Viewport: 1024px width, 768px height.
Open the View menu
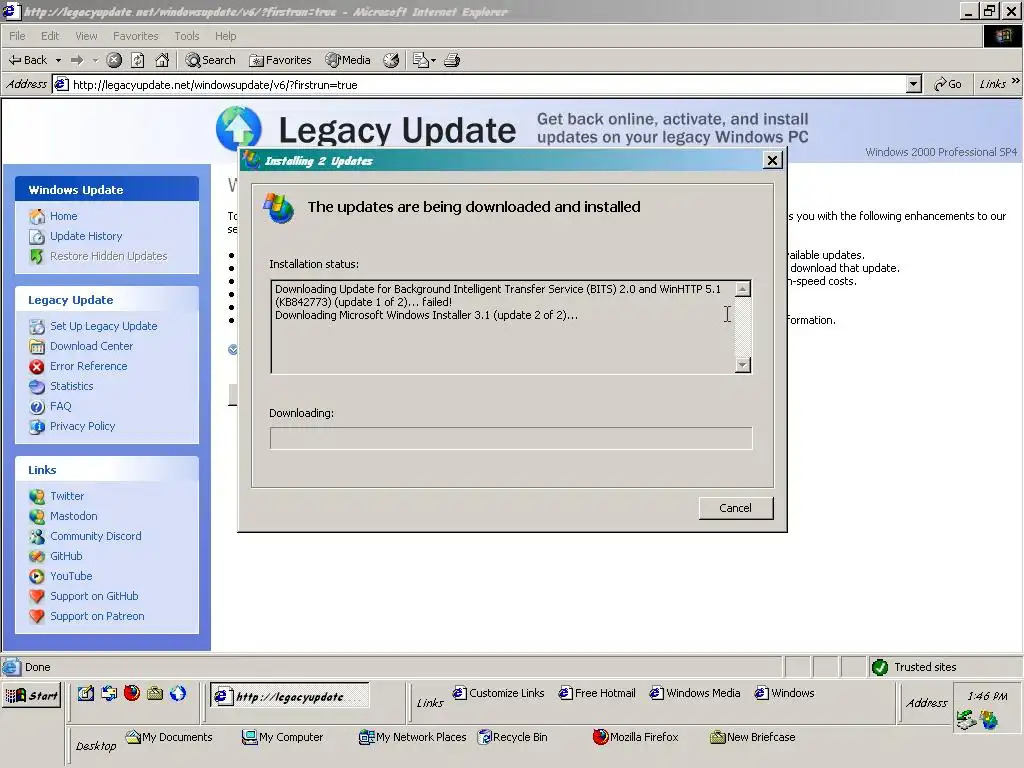click(86, 36)
